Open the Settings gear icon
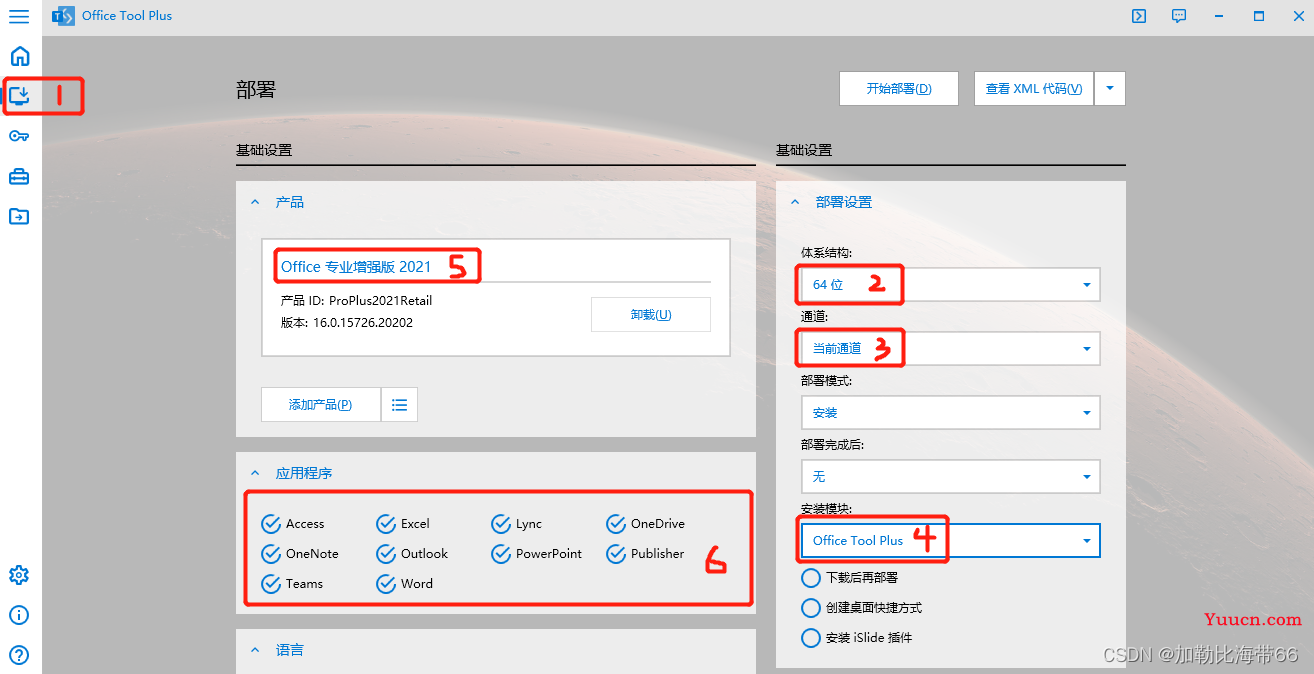 [x=19, y=575]
